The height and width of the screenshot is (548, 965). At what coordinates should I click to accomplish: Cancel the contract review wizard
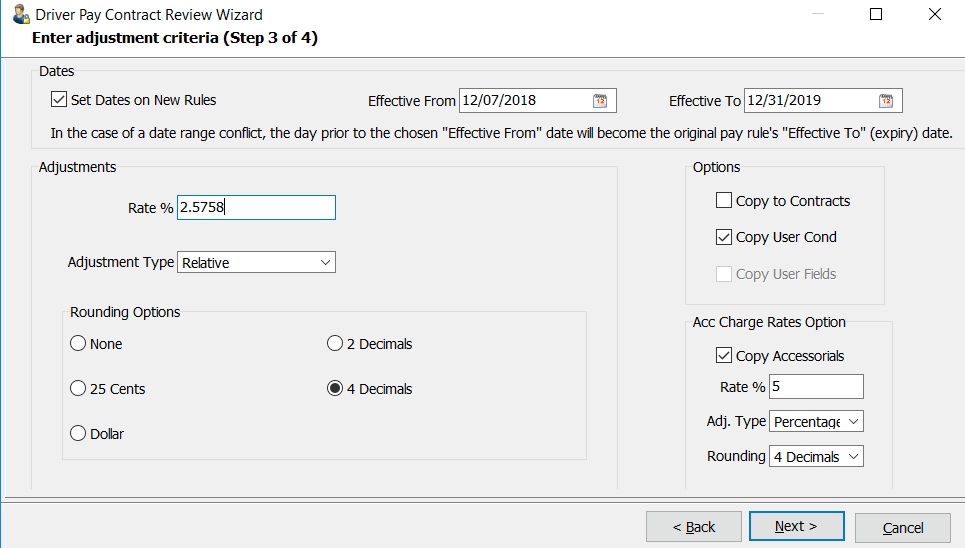click(903, 527)
